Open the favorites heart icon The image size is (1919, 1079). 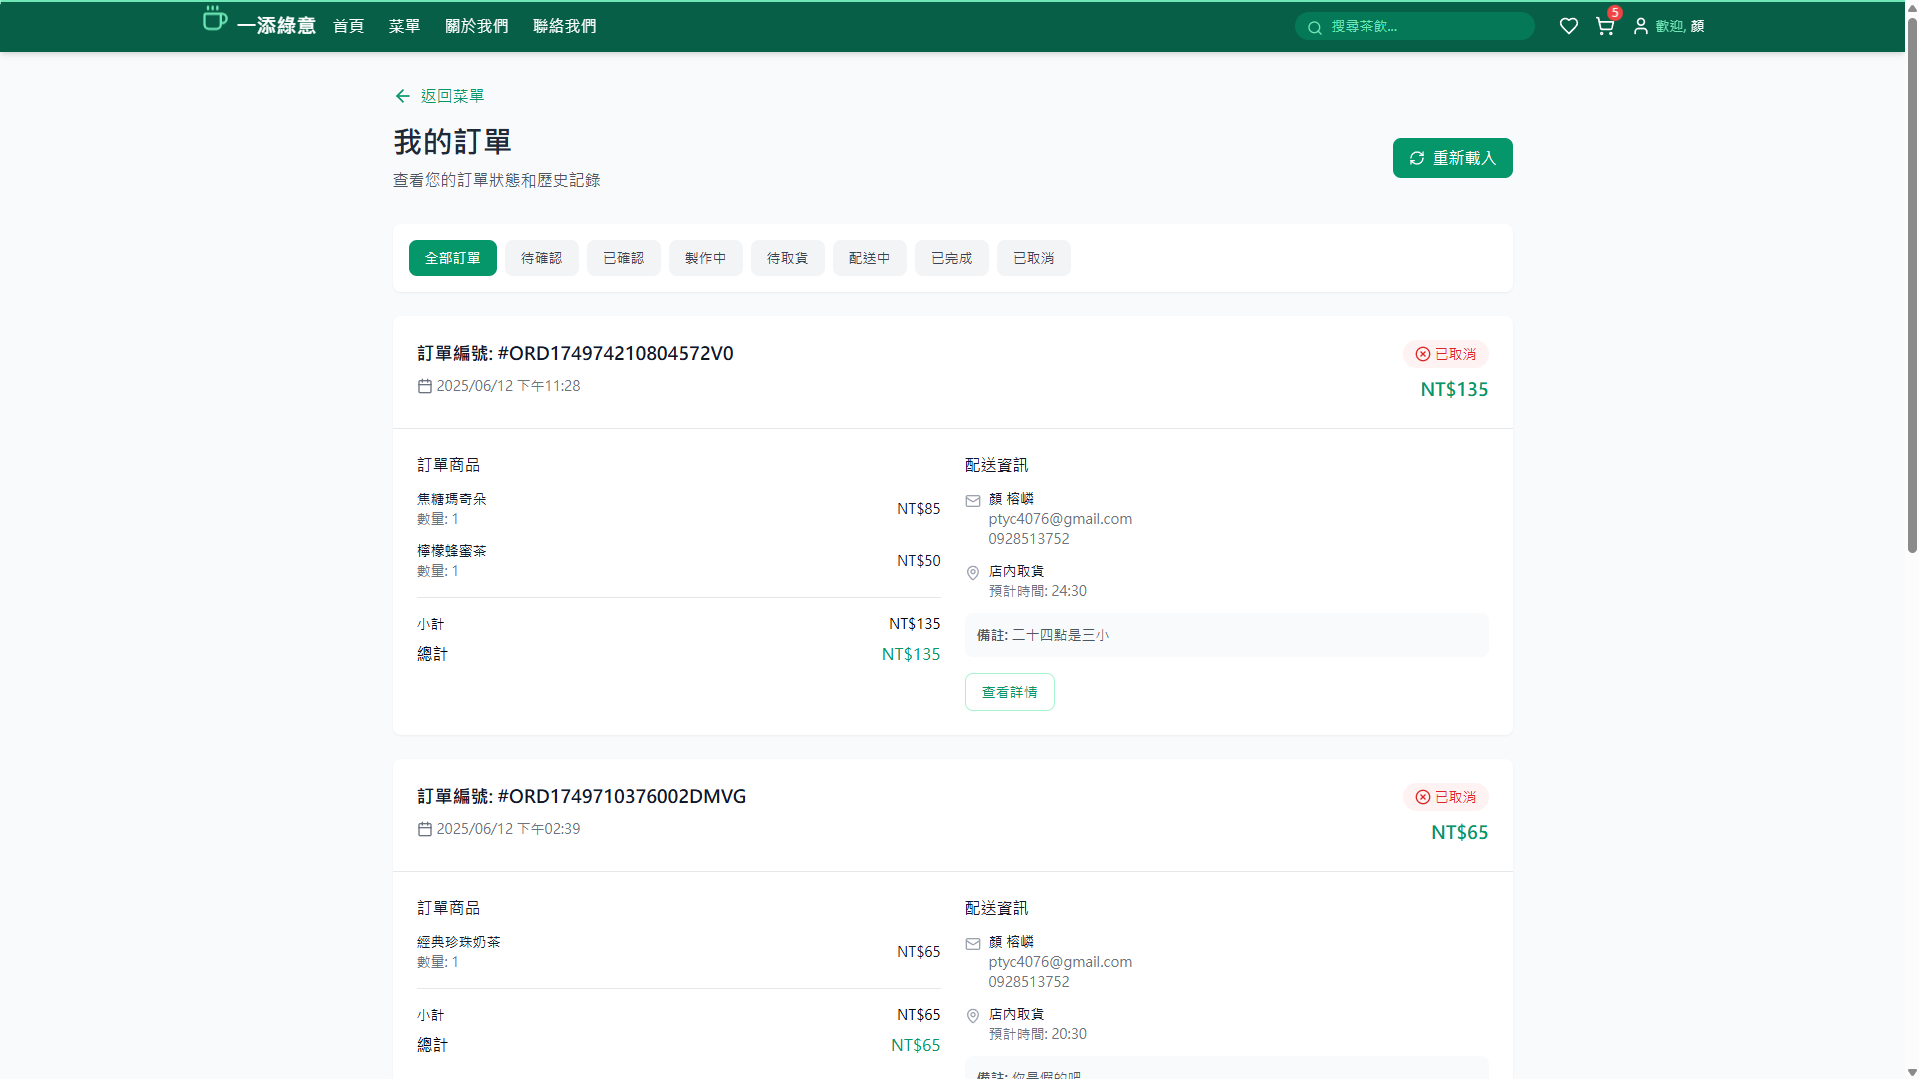pyautogui.click(x=1568, y=26)
